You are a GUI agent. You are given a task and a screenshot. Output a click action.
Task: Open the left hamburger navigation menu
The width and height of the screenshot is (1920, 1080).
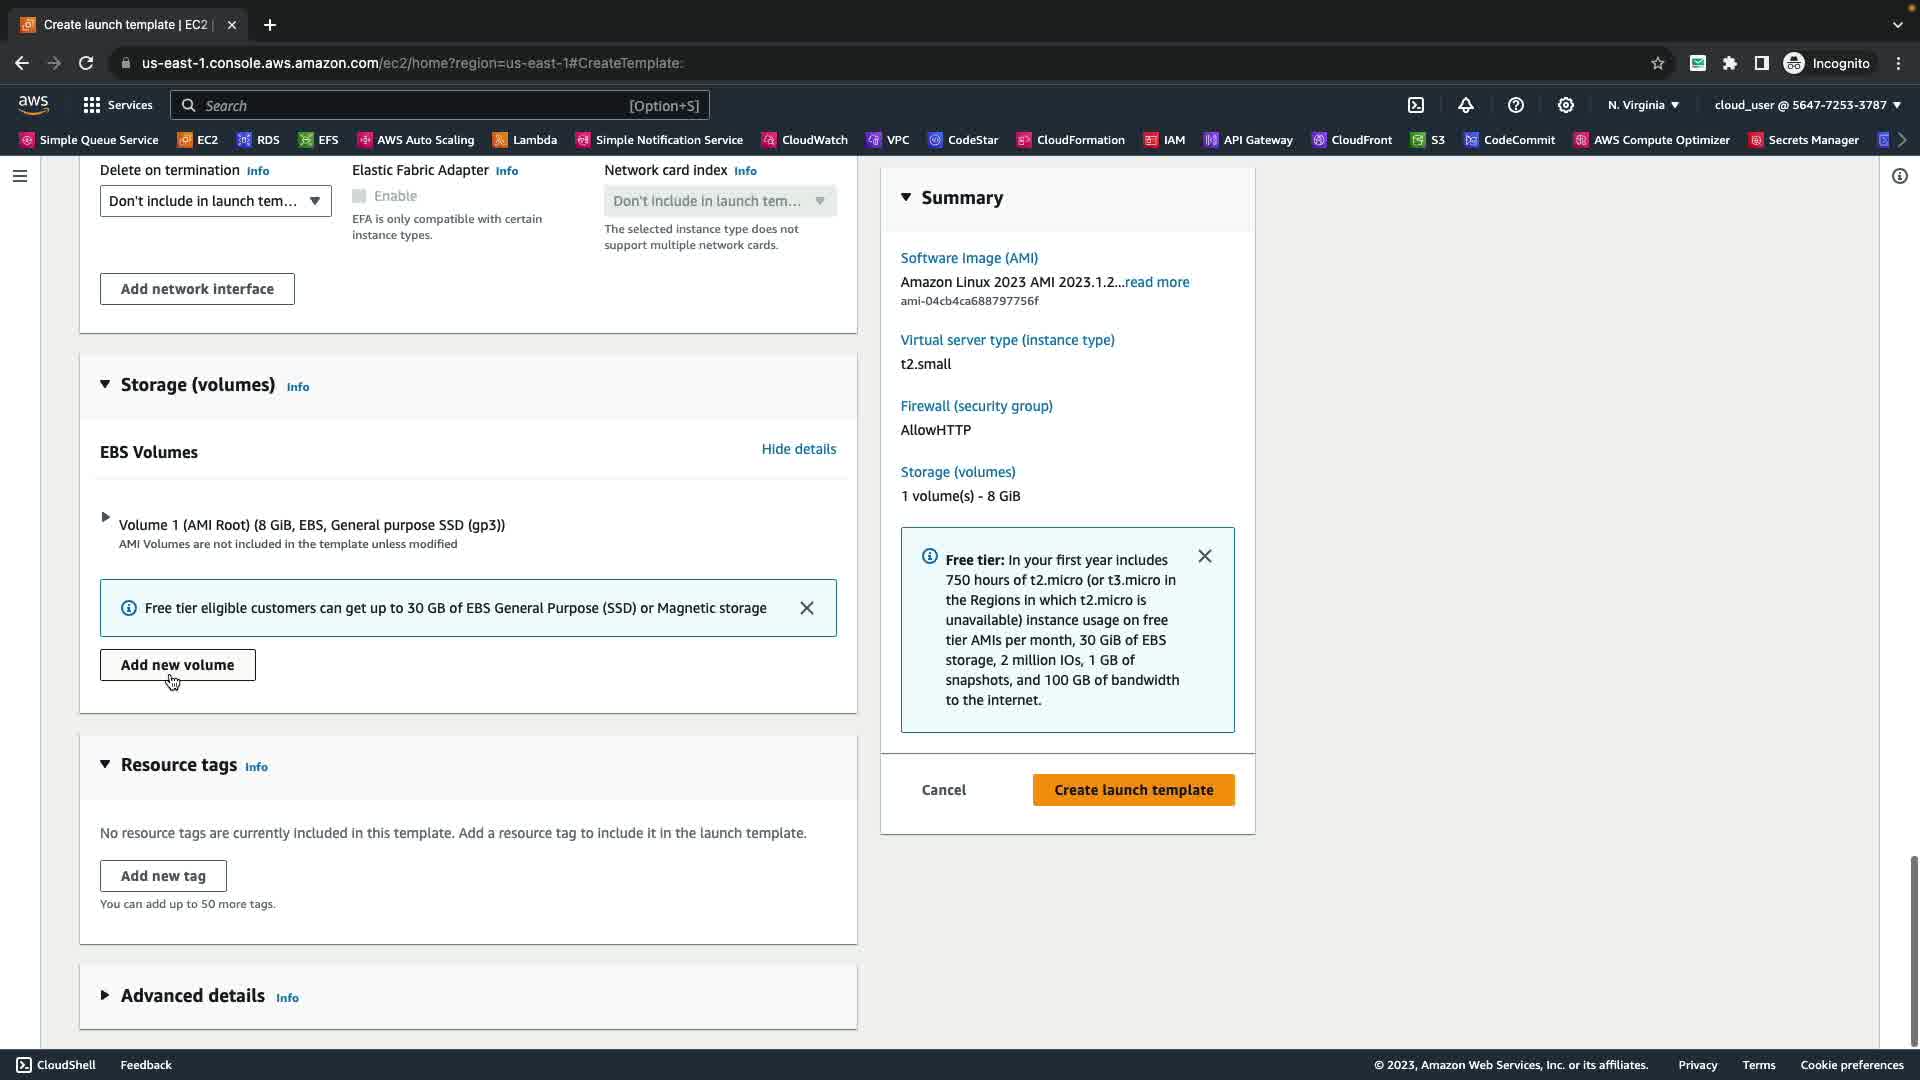tap(20, 176)
